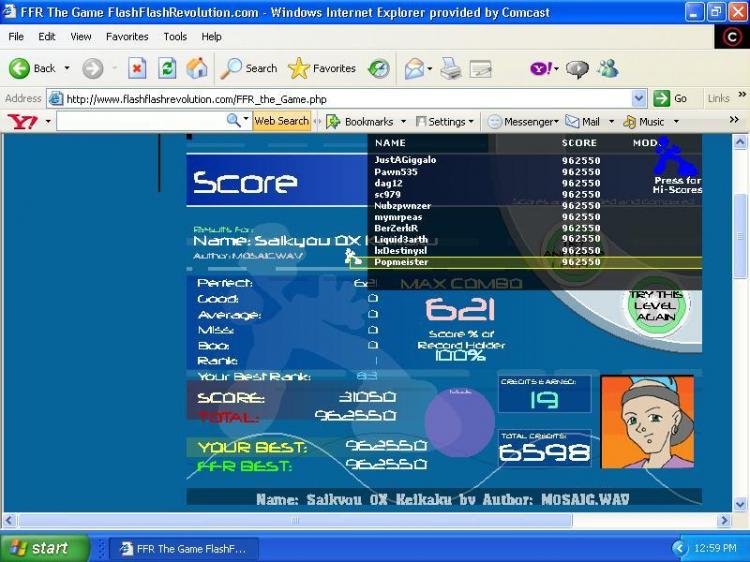Open the Tools menu
Image resolution: width=750 pixels, height=562 pixels.
(175, 36)
